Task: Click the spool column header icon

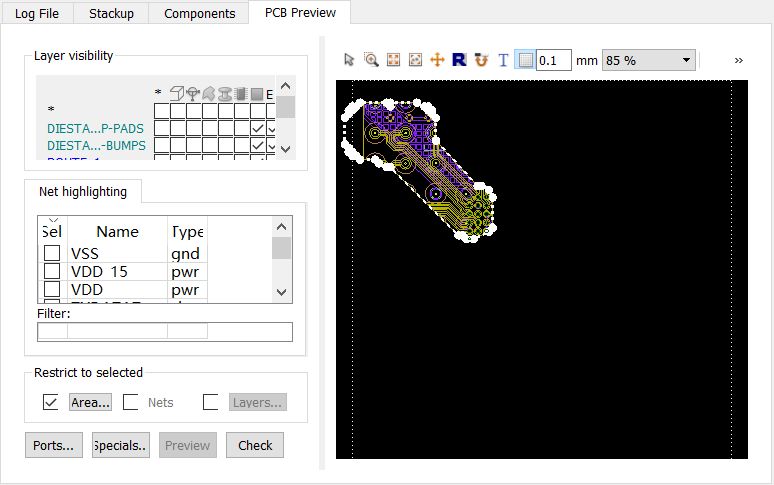Action: click(x=225, y=93)
